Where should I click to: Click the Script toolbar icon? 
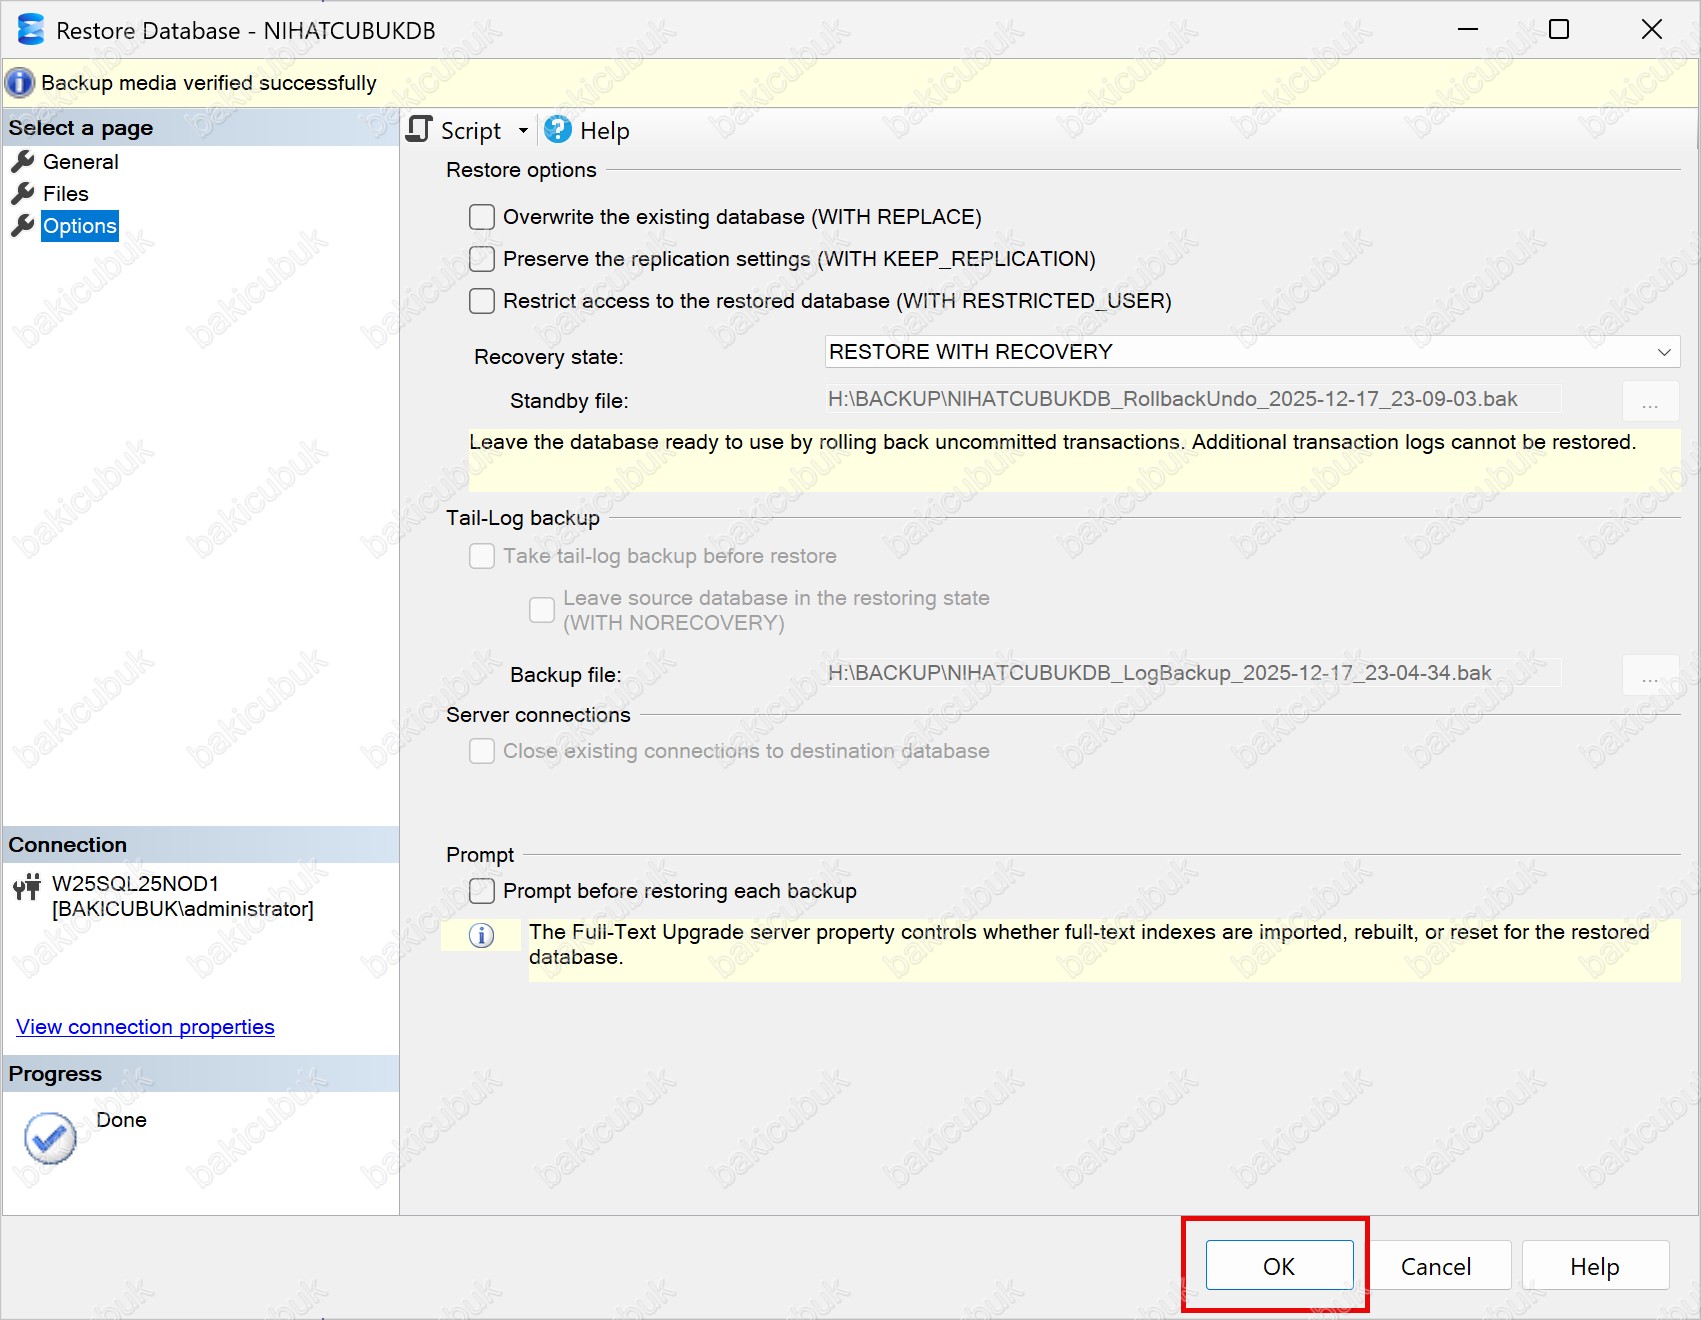point(420,130)
